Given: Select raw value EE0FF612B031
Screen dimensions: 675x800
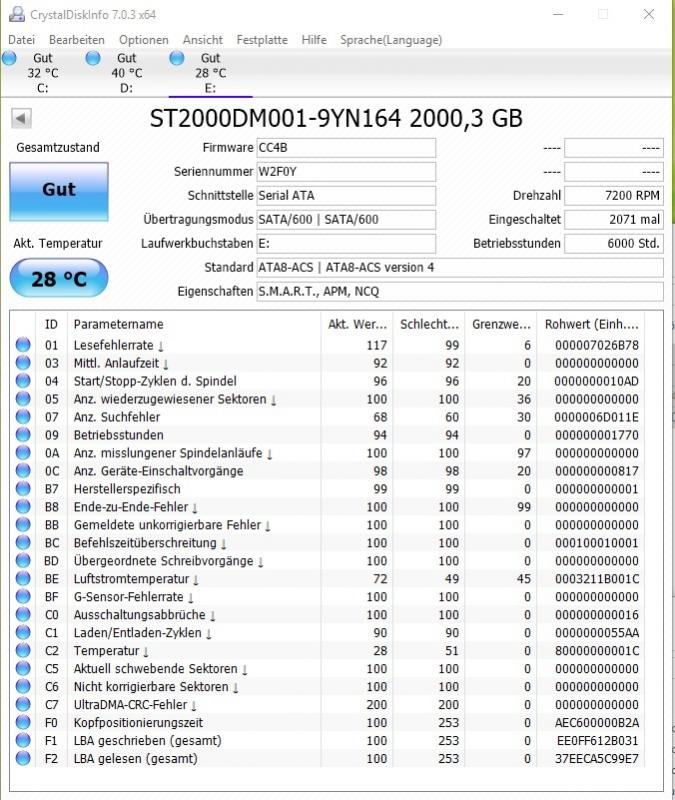Looking at the screenshot, I should pyautogui.click(x=597, y=741).
